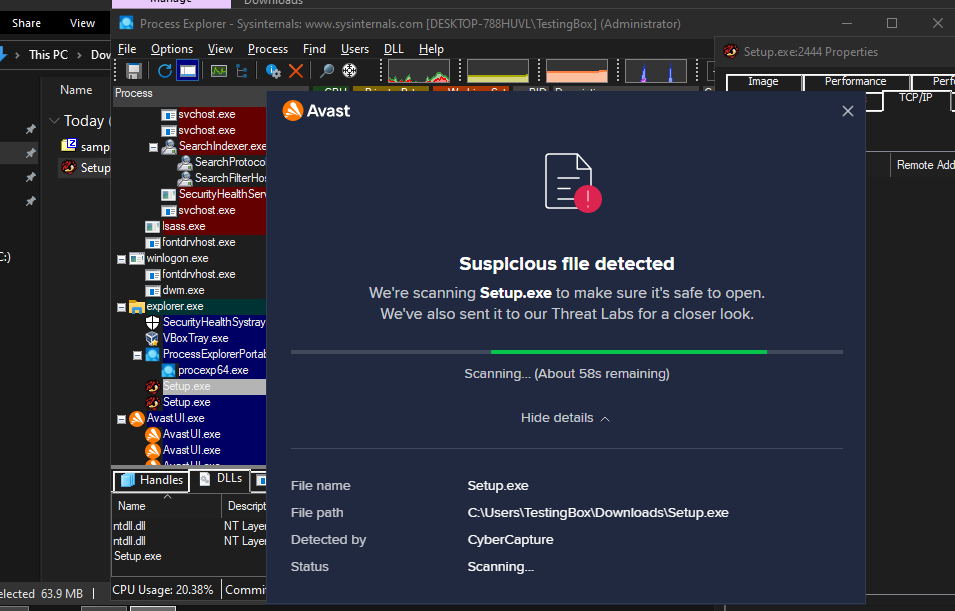Open the System Information graph icon

(x=219, y=71)
